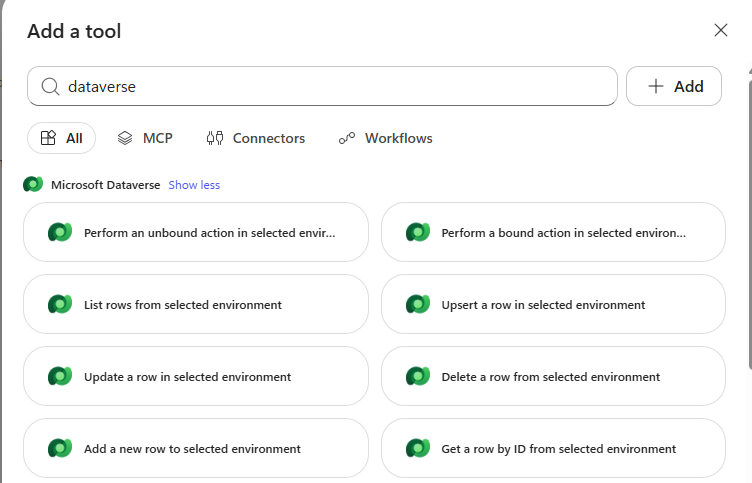This screenshot has height=483, width=752.
Task: Click the icon on Get a row by ID card
Action: [x=418, y=448]
